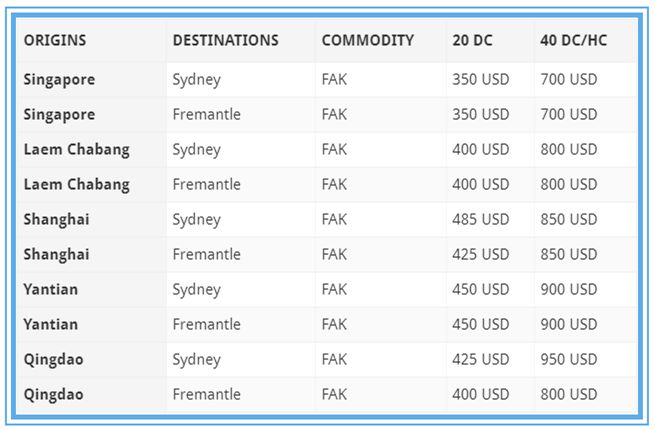Select 425 USD in Shanghai Fremantle row
The width and height of the screenshot is (655, 430).
coord(480,254)
